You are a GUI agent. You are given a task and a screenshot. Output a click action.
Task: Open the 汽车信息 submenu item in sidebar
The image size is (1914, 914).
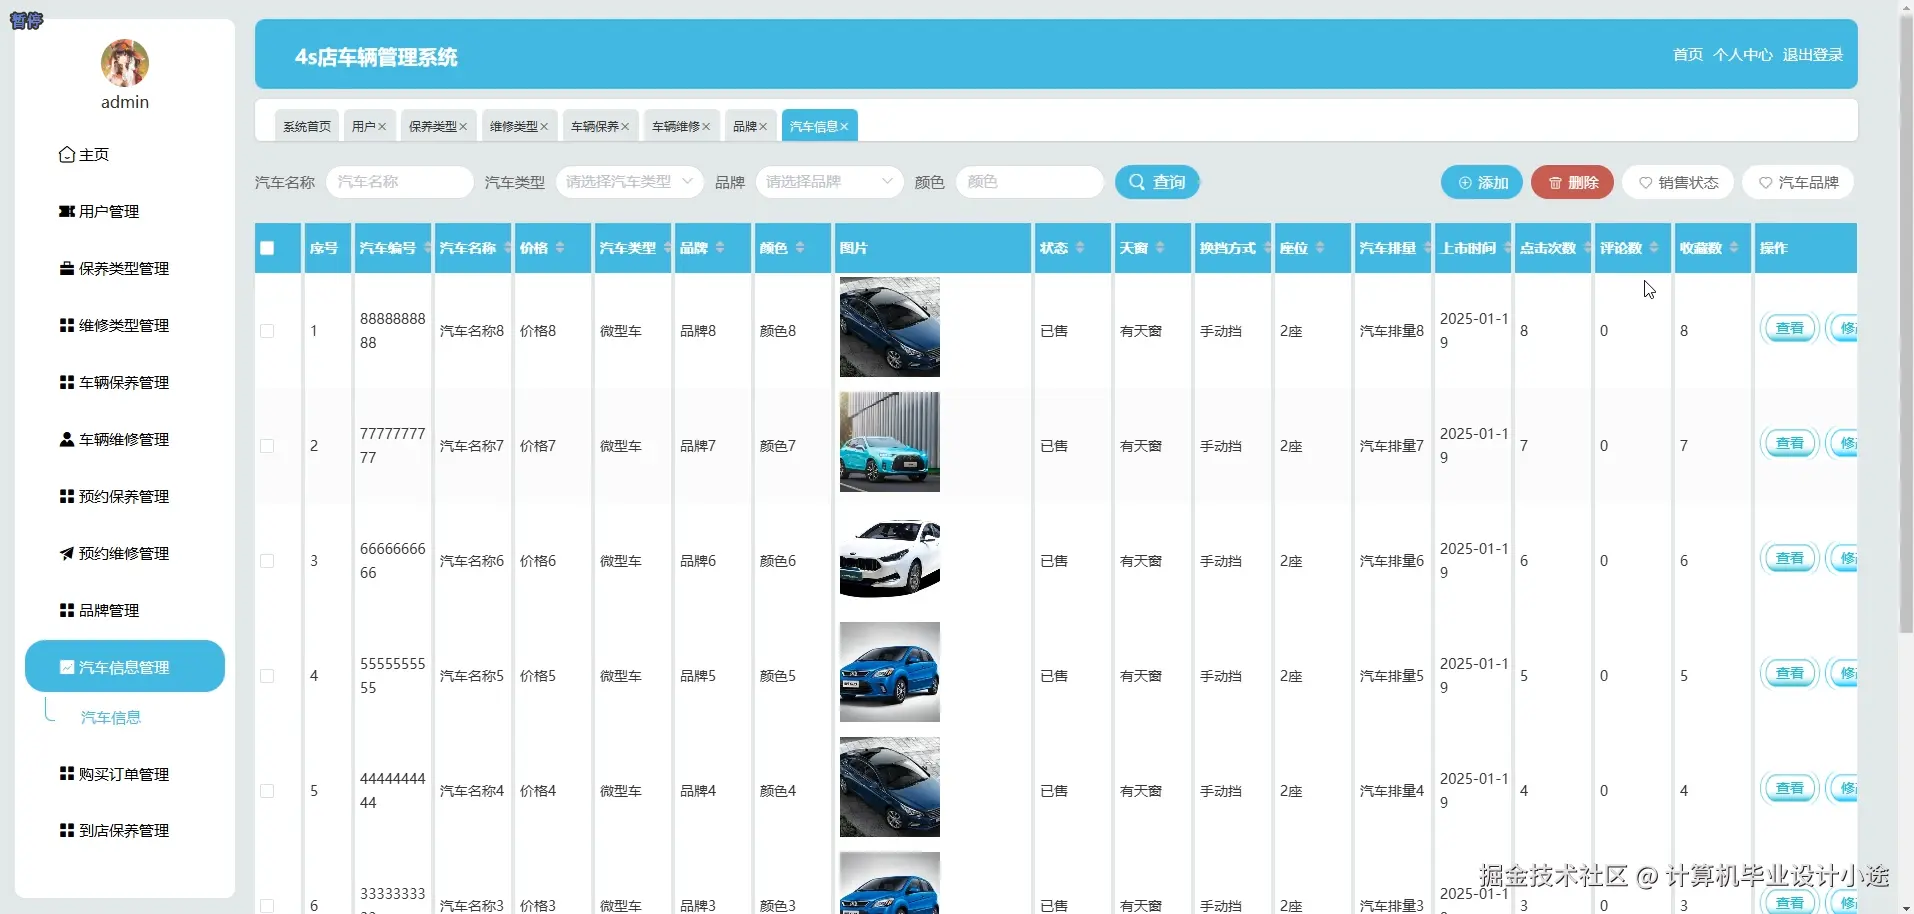click(111, 718)
